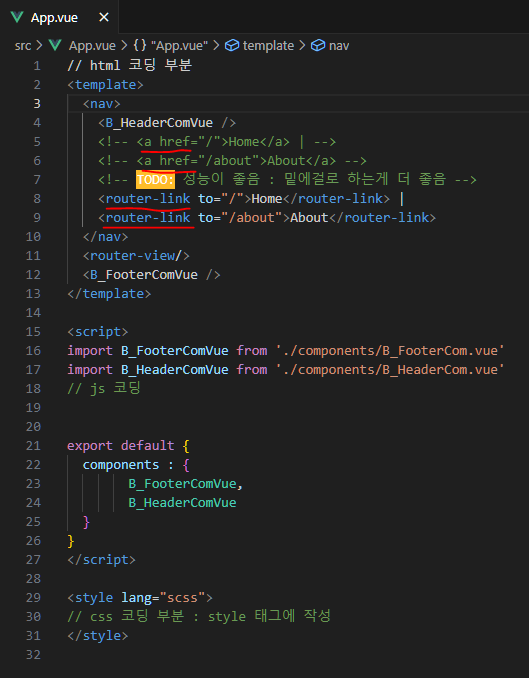Viewport: 529px width, 678px height.
Task: Click the closing </style> tag
Action: coord(98,636)
